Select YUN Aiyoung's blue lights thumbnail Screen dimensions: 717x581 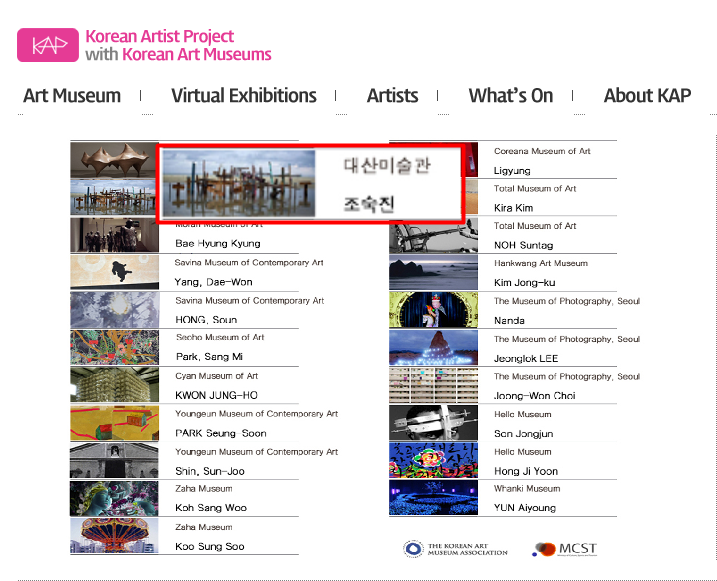(433, 498)
